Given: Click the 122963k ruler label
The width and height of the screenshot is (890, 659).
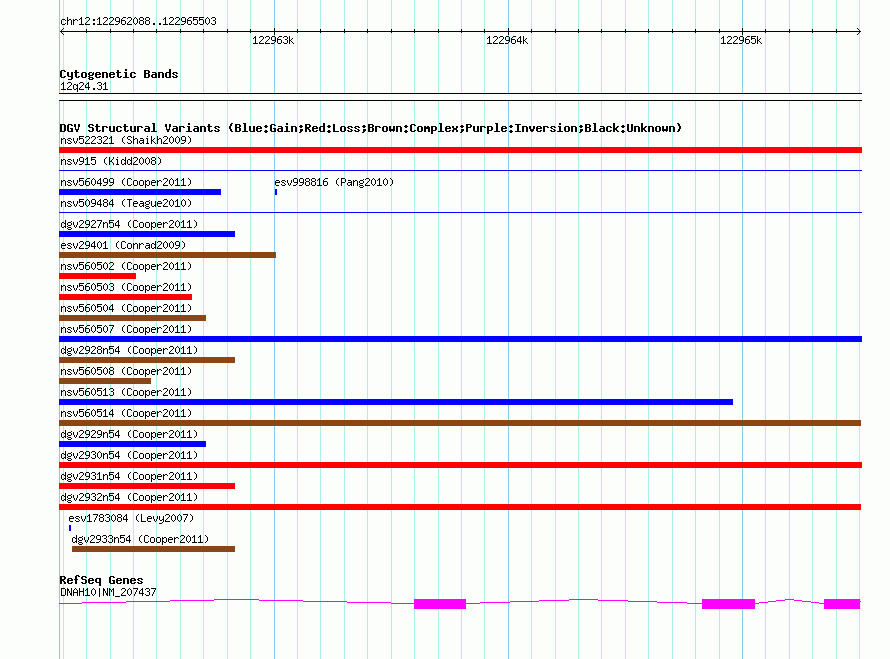Looking at the screenshot, I should [273, 40].
